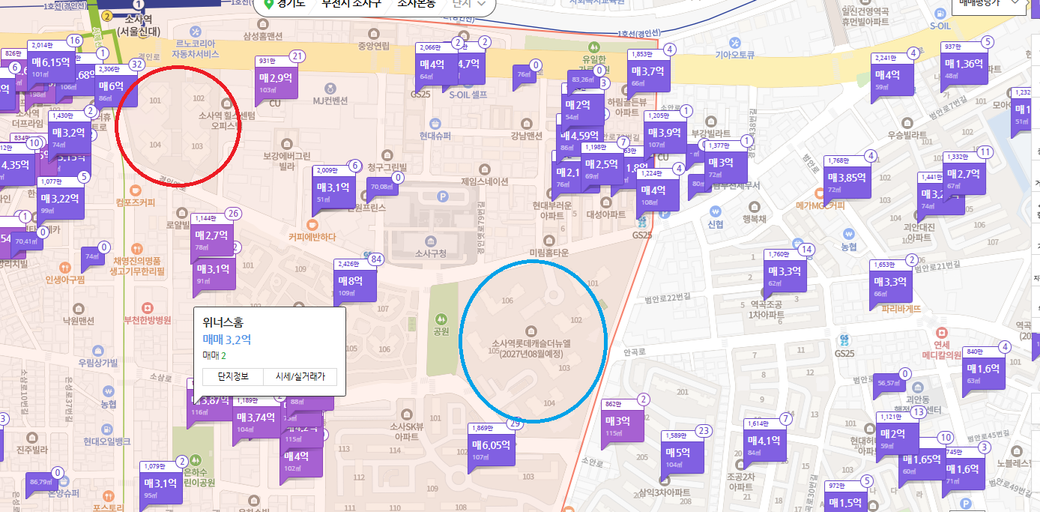Select 소사본동 in the location breadcrumb
1040x512 pixels.
[418, 4]
